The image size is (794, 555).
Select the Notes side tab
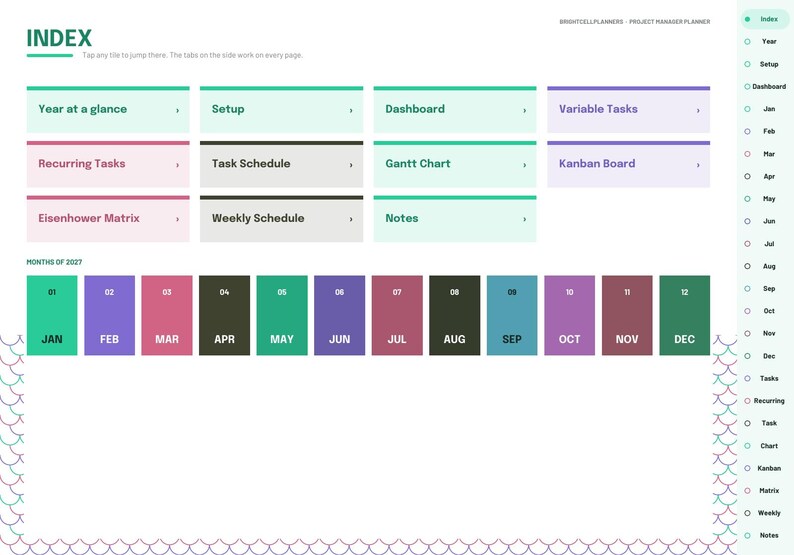pyautogui.click(x=765, y=535)
